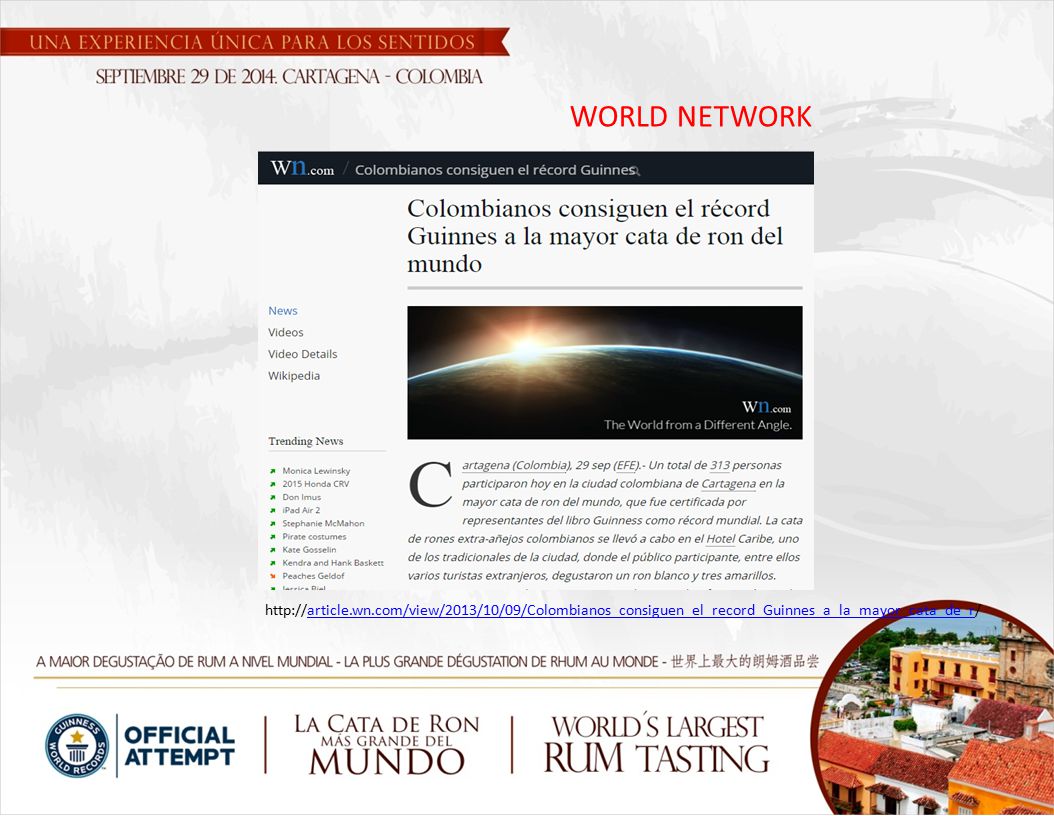Click the Trending News heading
1054x816 pixels.
coord(306,441)
